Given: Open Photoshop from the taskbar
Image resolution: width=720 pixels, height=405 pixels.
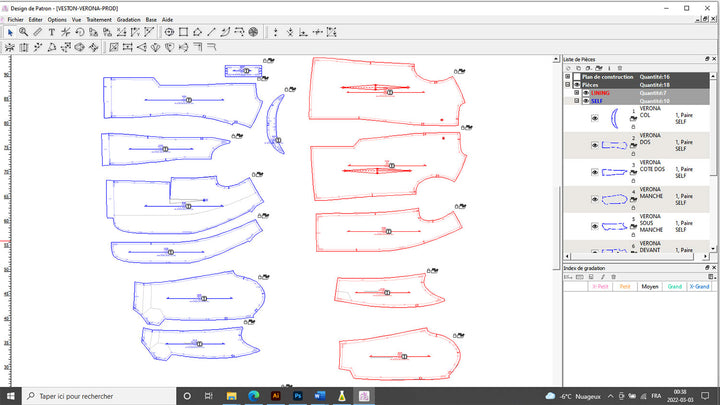Looking at the screenshot, I should 298,396.
